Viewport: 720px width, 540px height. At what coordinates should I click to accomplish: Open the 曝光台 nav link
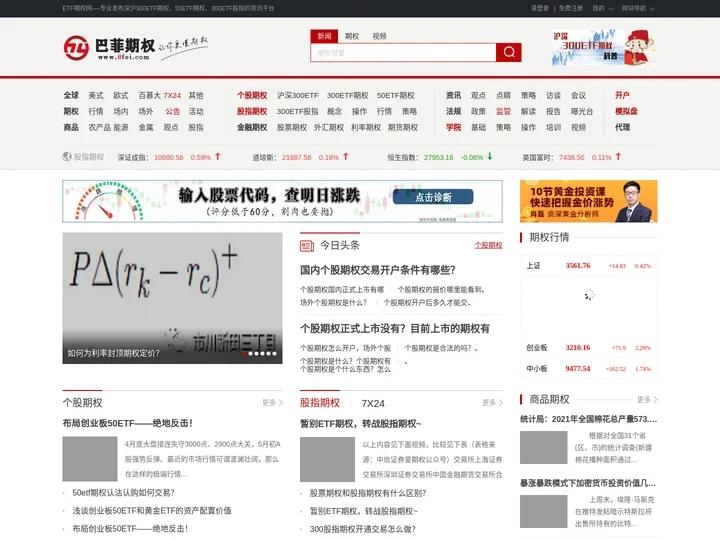click(582, 111)
